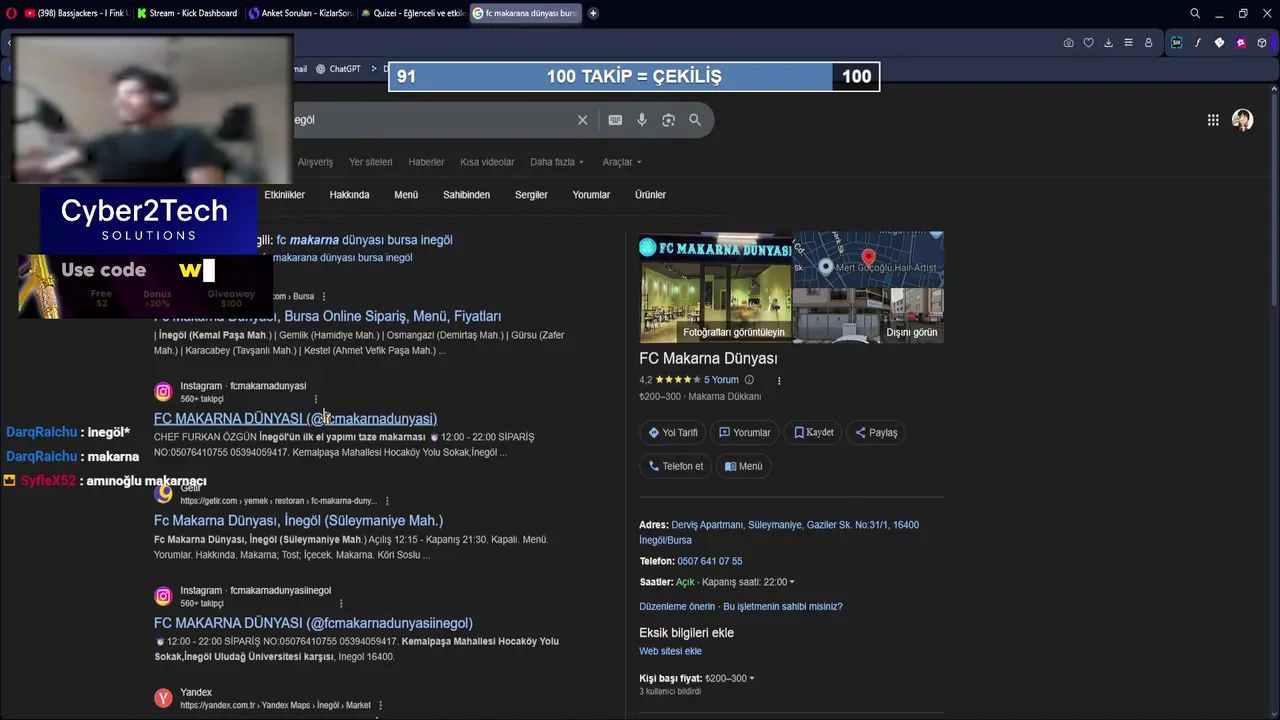Open Fc Makarna Dünyası İnegöl Süleymaniye result
Screen dimensions: 1280x720
click(298, 521)
